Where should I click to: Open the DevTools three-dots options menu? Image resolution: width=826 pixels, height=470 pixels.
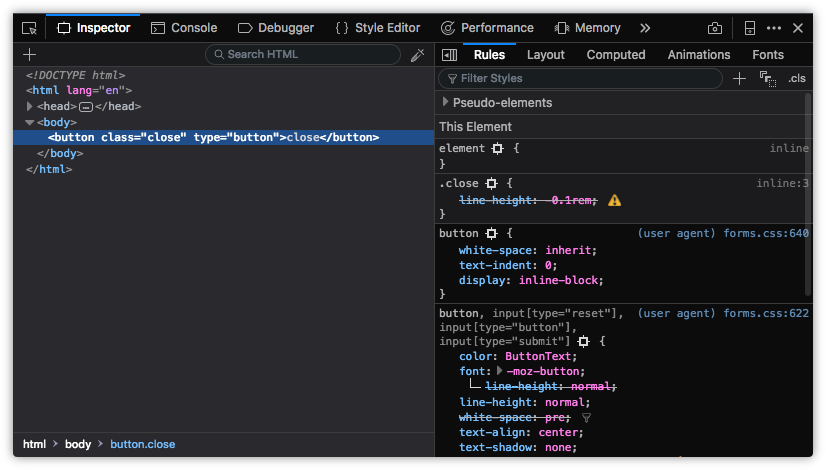[x=774, y=28]
